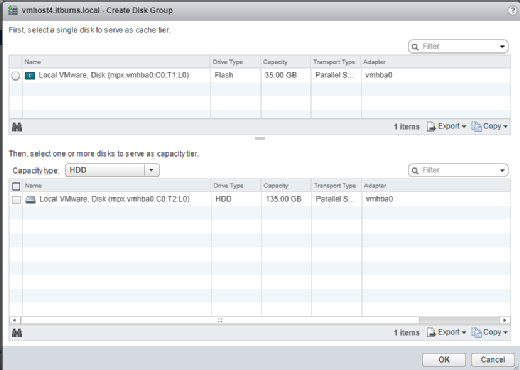Image resolution: width=520 pixels, height=370 pixels.
Task: Click the left arrow of horizontal scrollbar
Action: pyautogui.click(x=14, y=320)
